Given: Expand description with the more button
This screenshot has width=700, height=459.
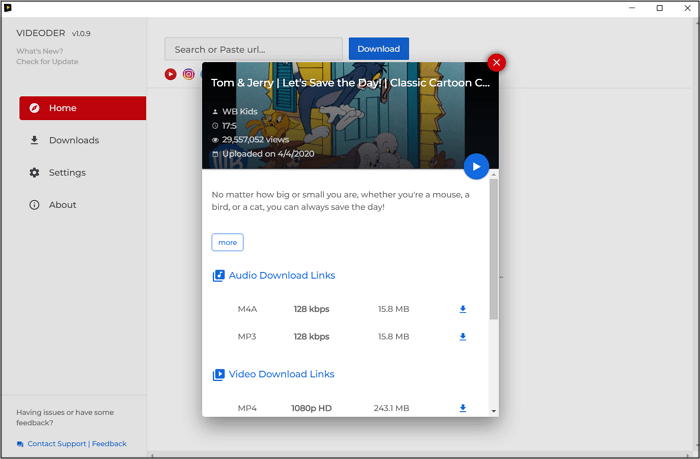Looking at the screenshot, I should coord(228,242).
